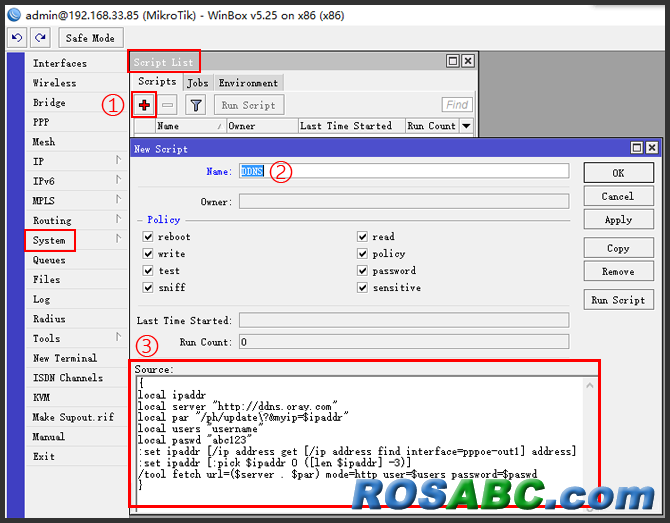Toggle the sniff policy checkbox
Screen dimensions: 670x523
pos(148,288)
